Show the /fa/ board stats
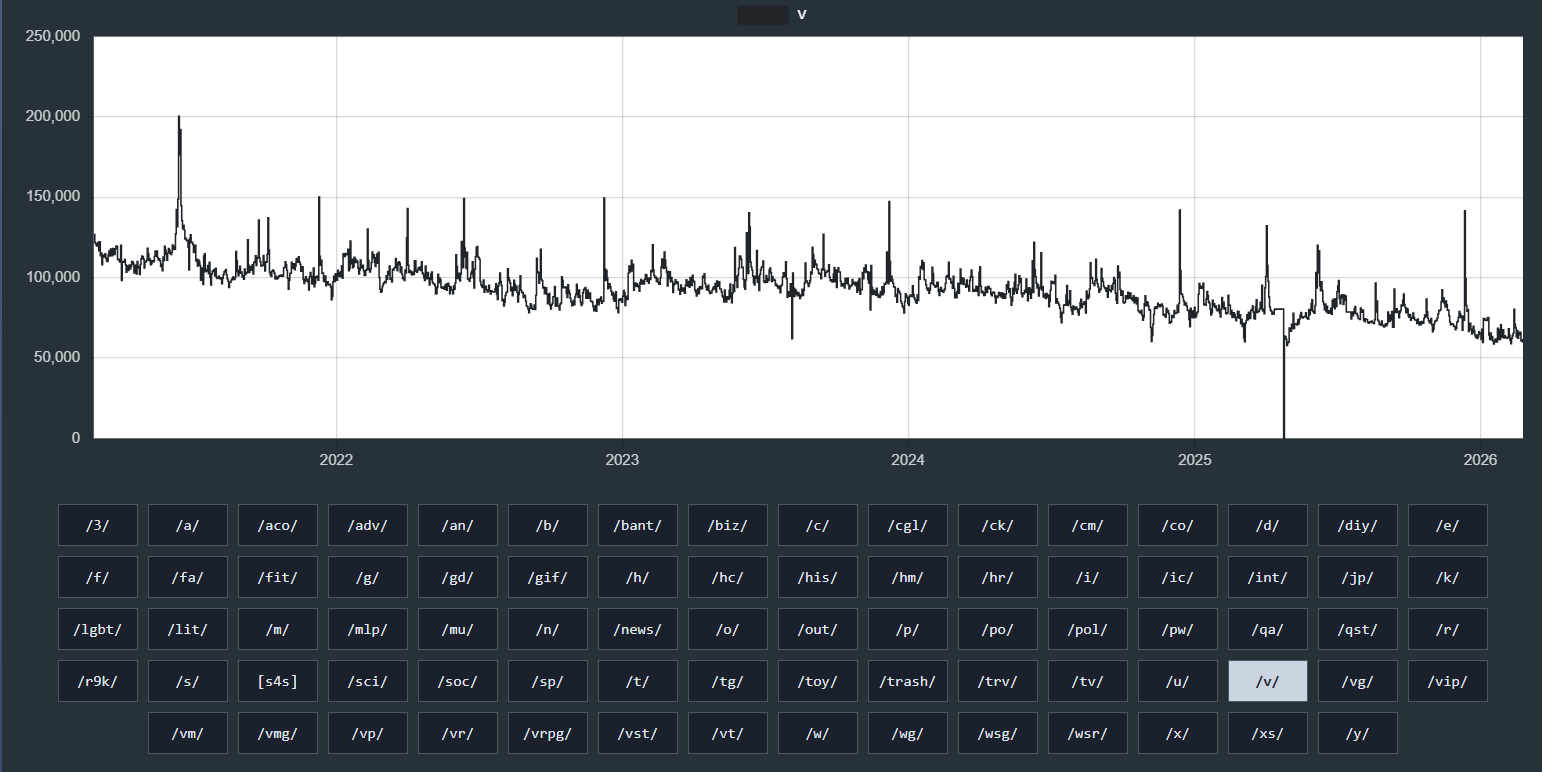The width and height of the screenshot is (1542, 772). (188, 577)
